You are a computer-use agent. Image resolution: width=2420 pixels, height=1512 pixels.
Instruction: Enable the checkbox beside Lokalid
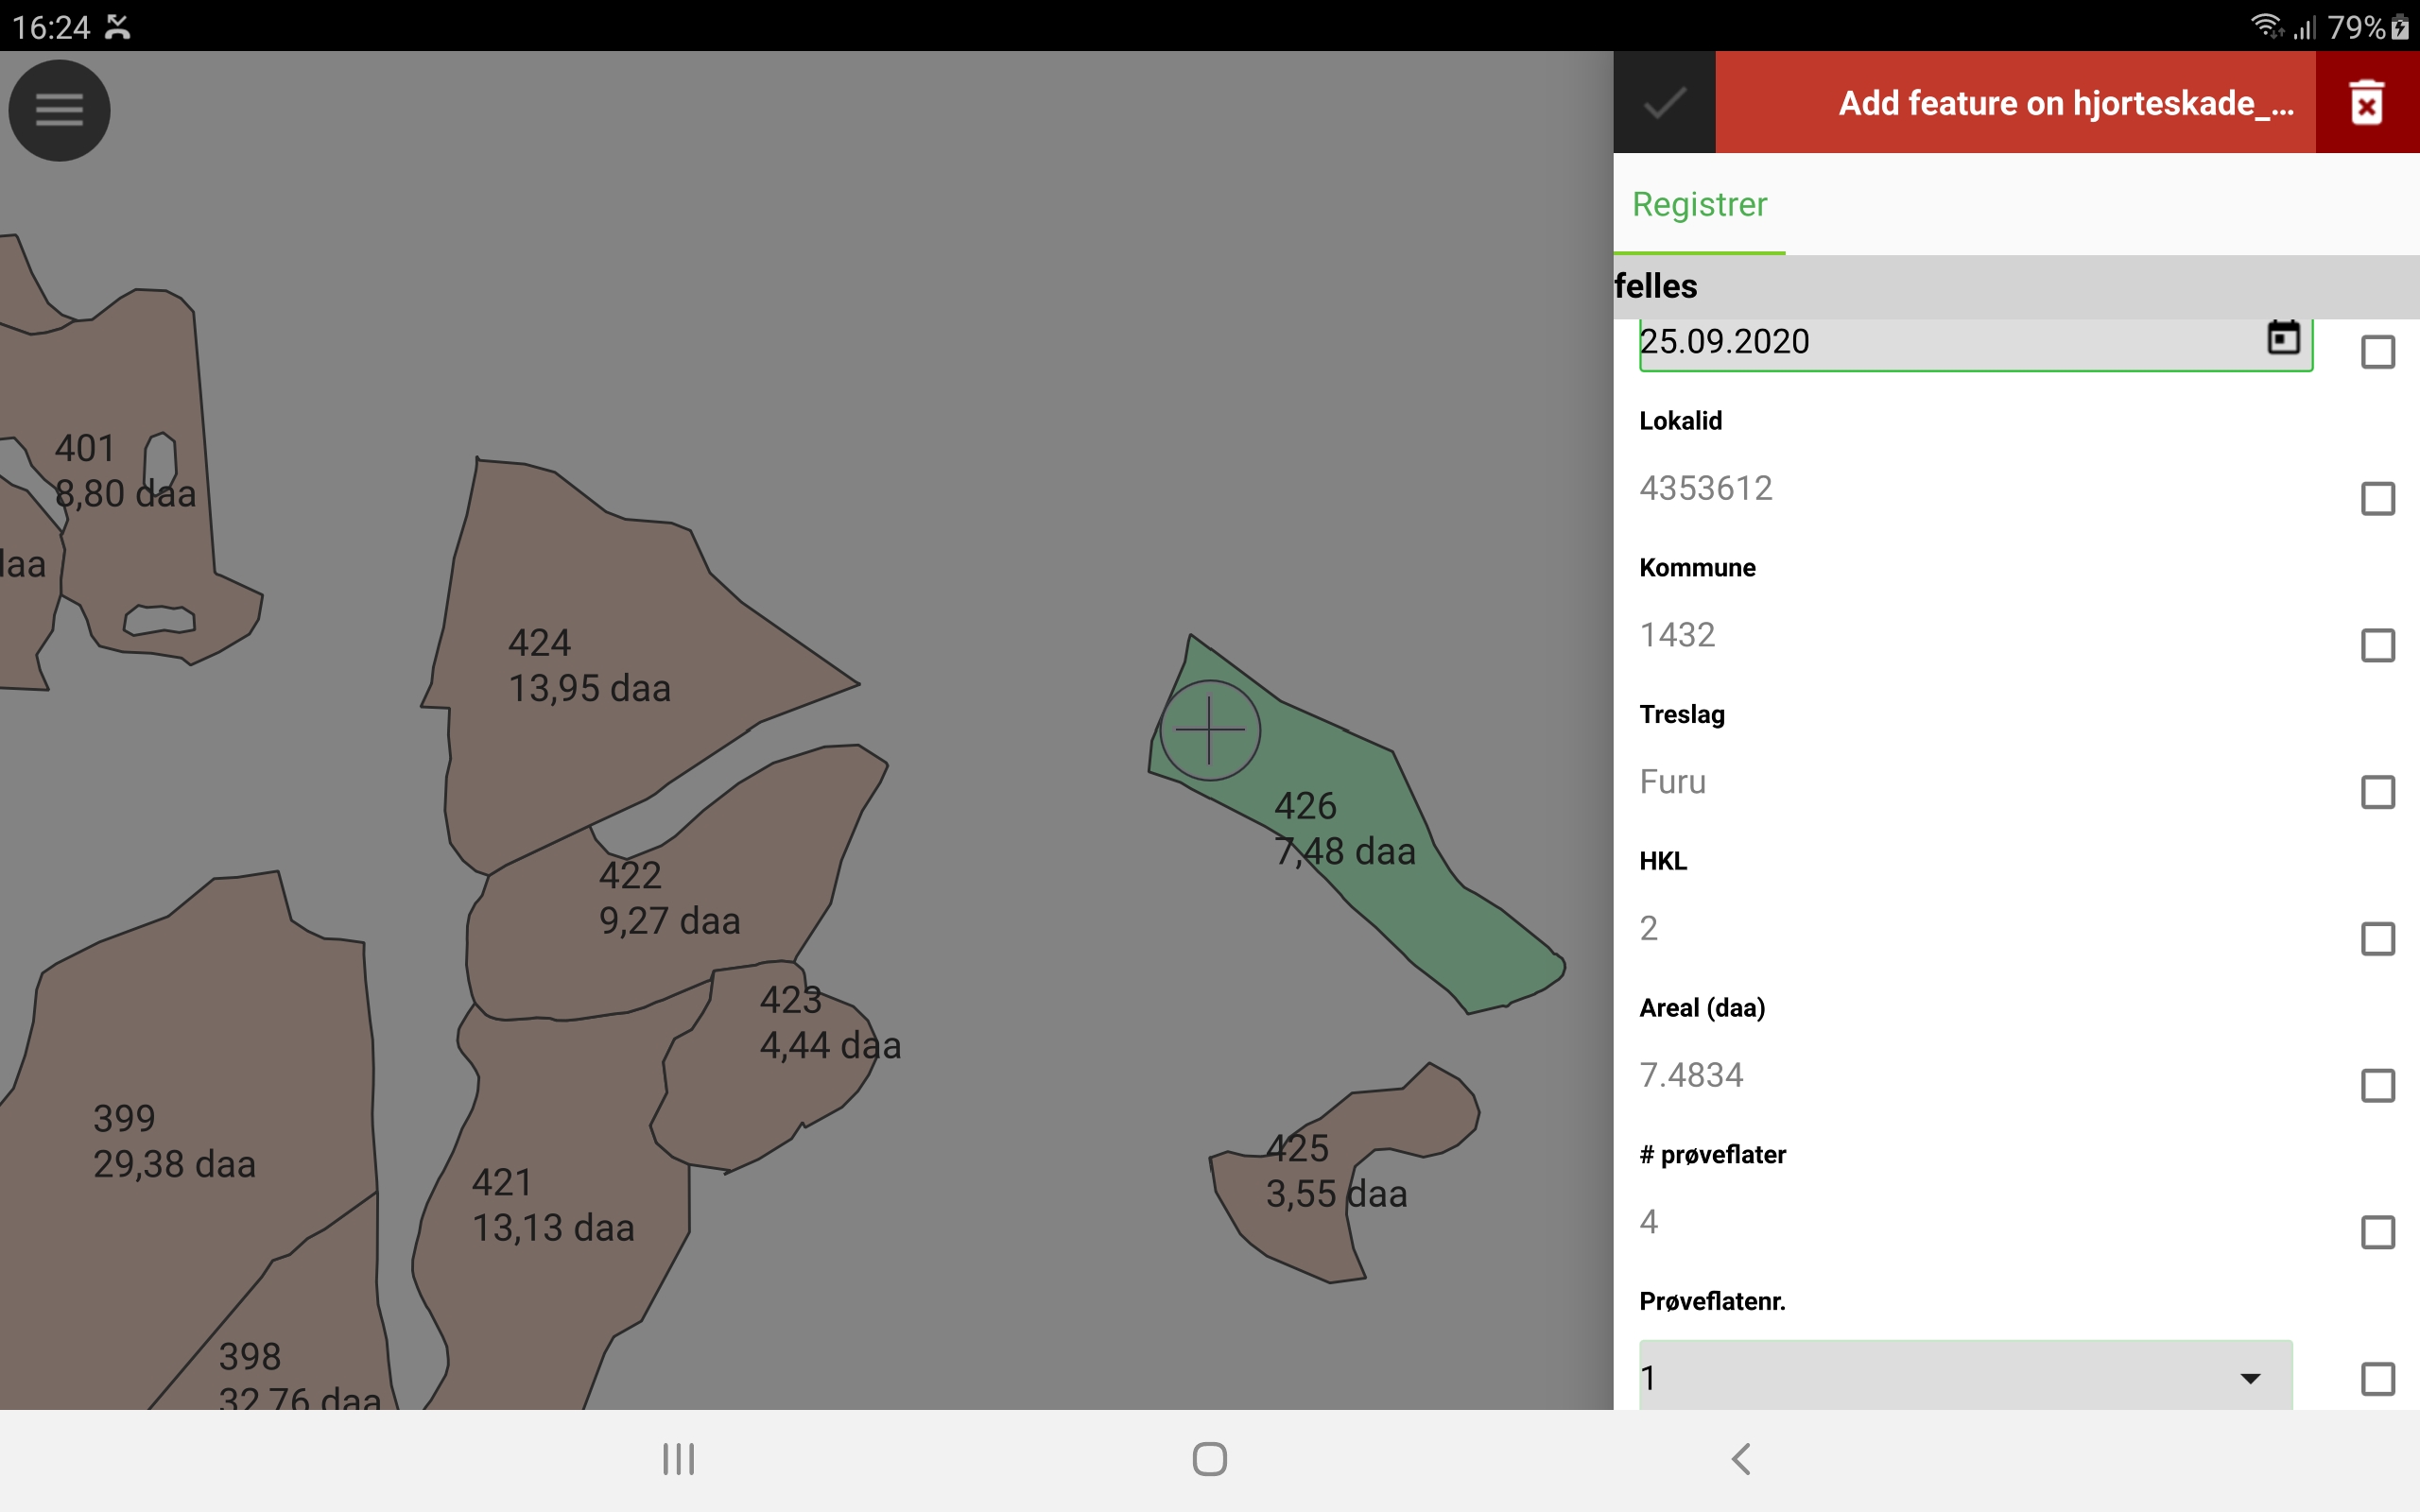(x=2378, y=498)
